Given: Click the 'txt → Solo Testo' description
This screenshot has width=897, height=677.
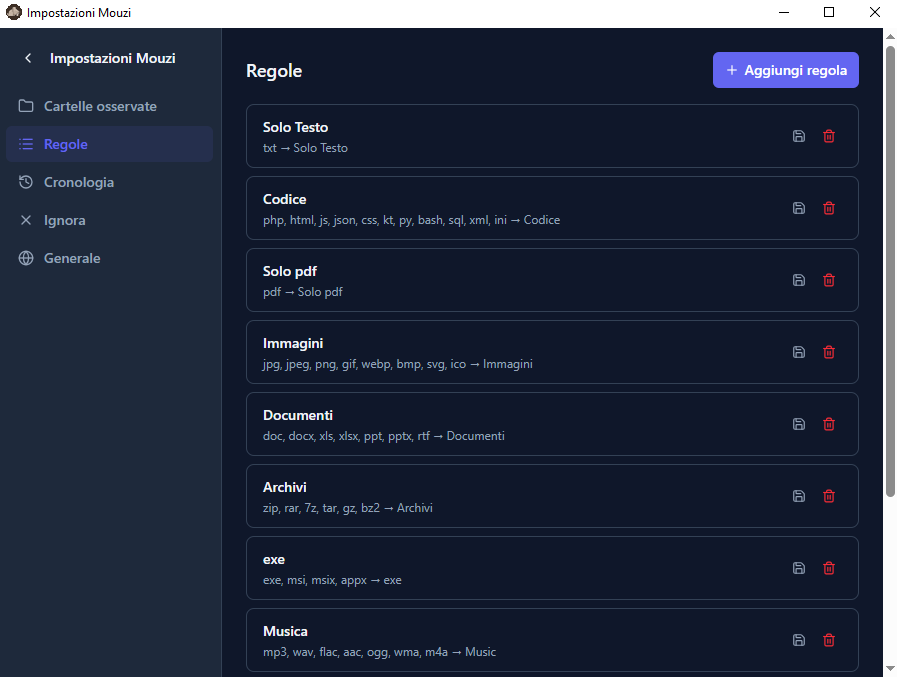Looking at the screenshot, I should [x=305, y=148].
